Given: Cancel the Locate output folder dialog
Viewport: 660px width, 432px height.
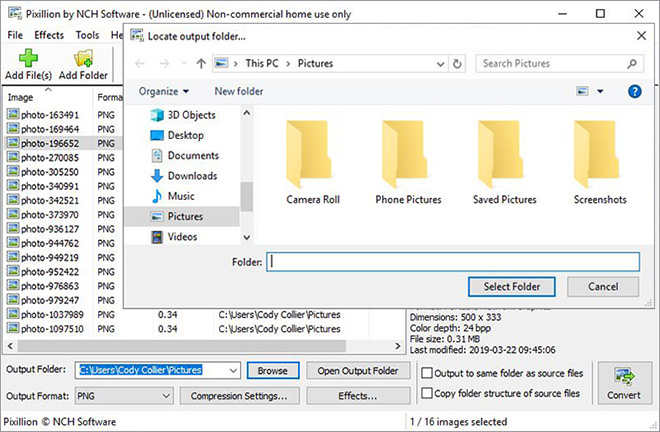Looking at the screenshot, I should tap(603, 287).
